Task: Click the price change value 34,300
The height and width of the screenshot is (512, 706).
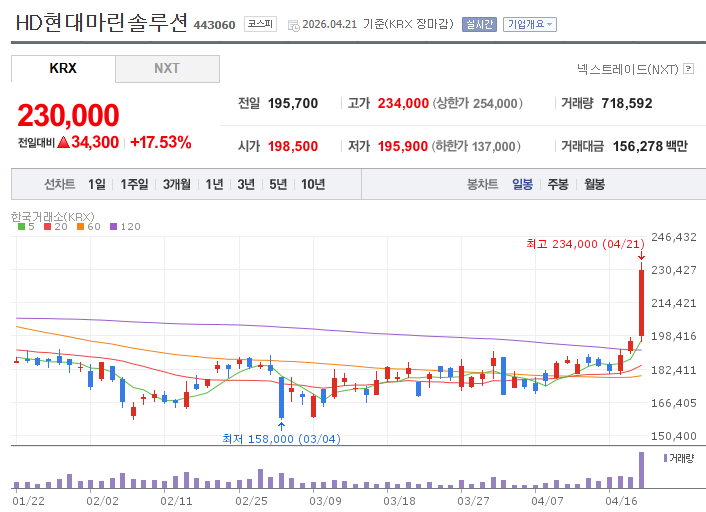Action: click(95, 142)
